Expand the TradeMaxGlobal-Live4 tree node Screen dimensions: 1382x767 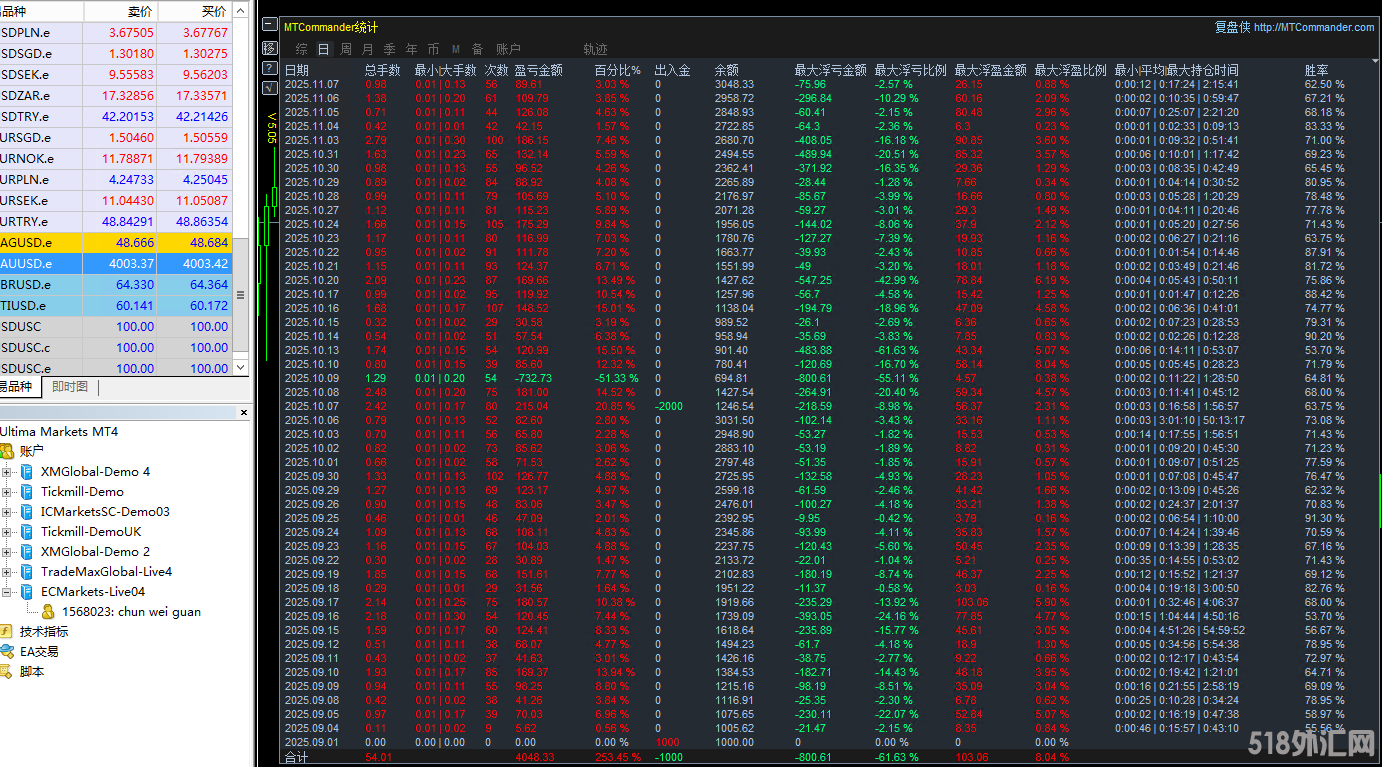click(x=7, y=572)
